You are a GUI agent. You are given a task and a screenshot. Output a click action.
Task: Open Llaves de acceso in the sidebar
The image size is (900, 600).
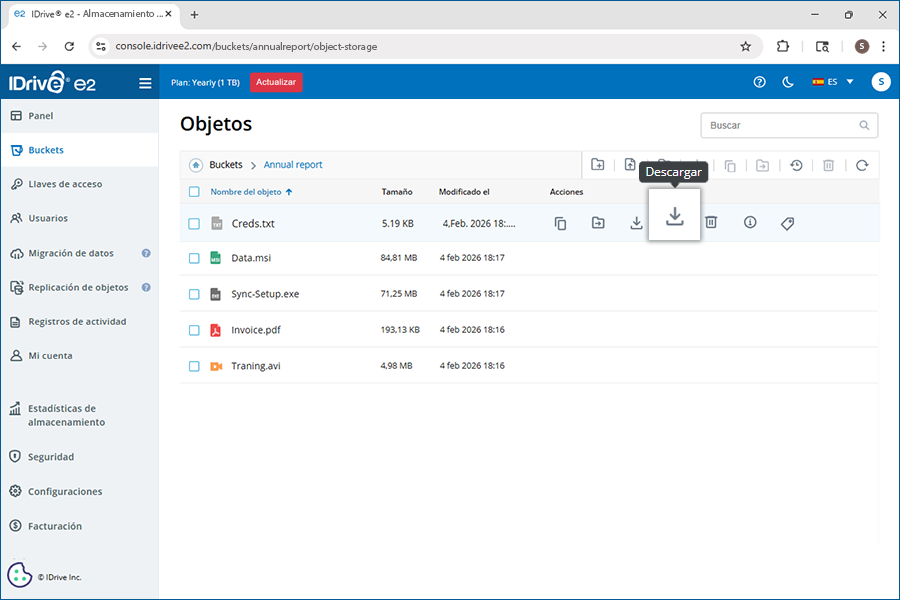pos(65,184)
